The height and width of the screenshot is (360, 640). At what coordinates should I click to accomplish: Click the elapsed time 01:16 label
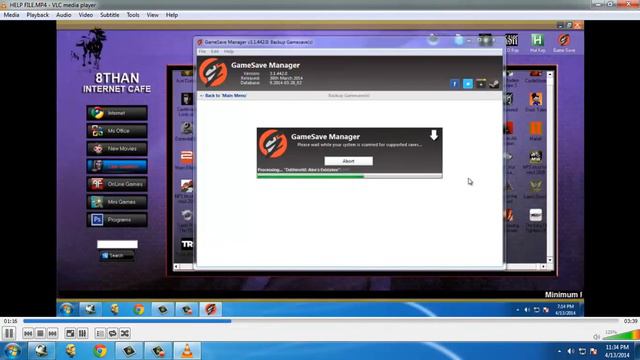(11, 321)
